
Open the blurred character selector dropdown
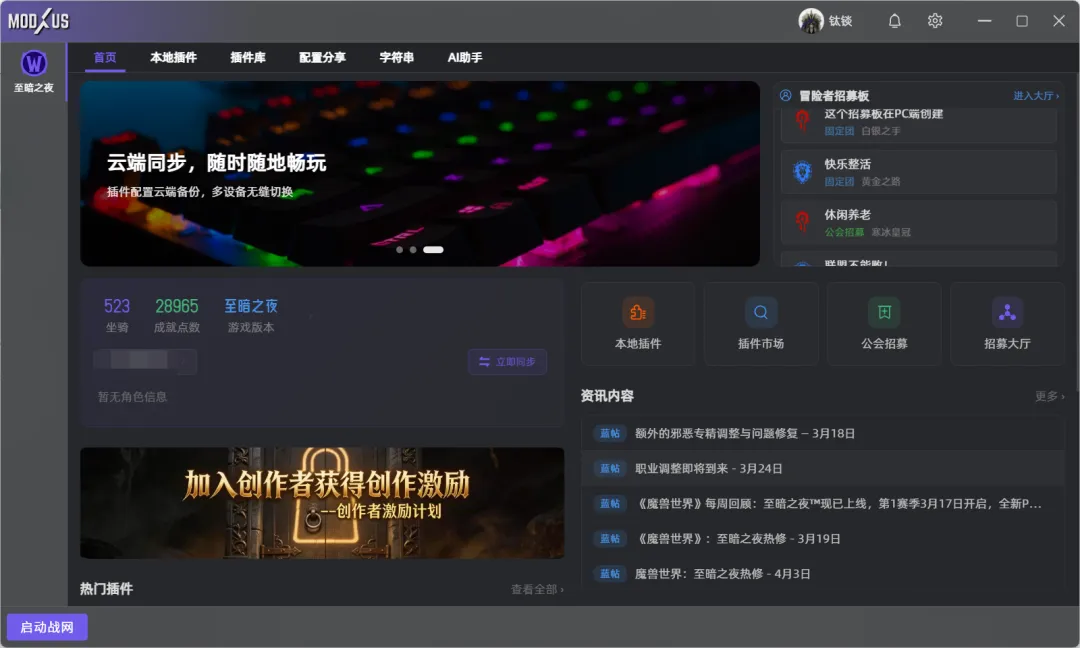[x=145, y=361]
